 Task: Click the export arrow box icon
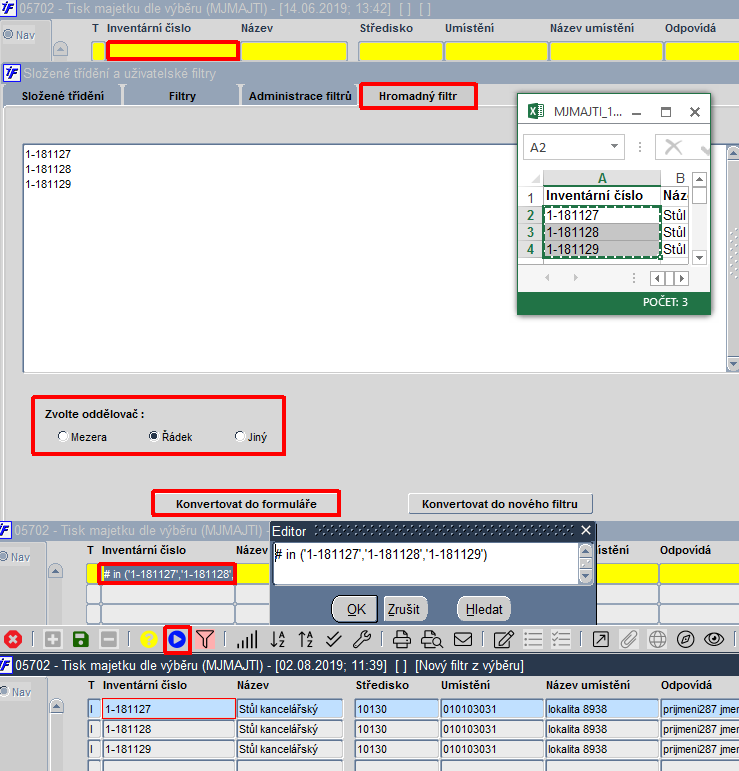coord(600,639)
